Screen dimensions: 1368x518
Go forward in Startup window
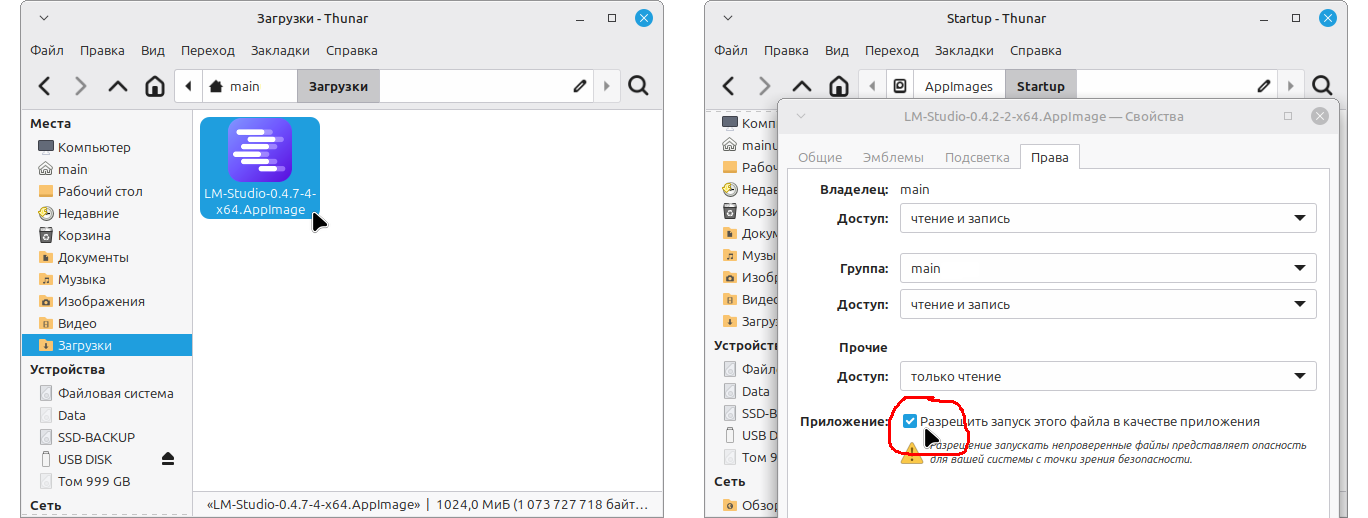pyautogui.click(x=765, y=86)
